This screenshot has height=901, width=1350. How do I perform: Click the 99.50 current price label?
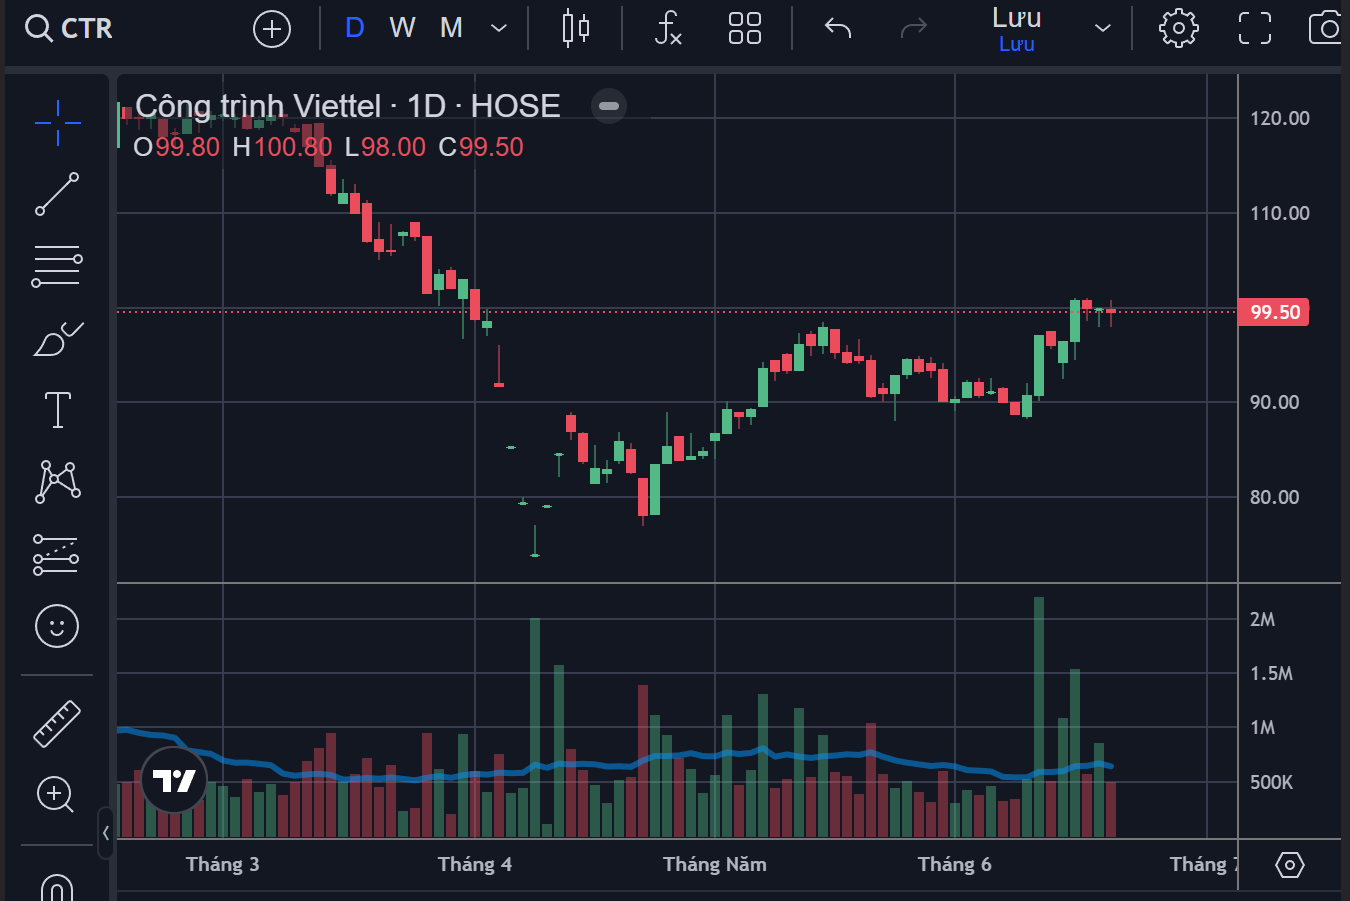[1273, 312]
